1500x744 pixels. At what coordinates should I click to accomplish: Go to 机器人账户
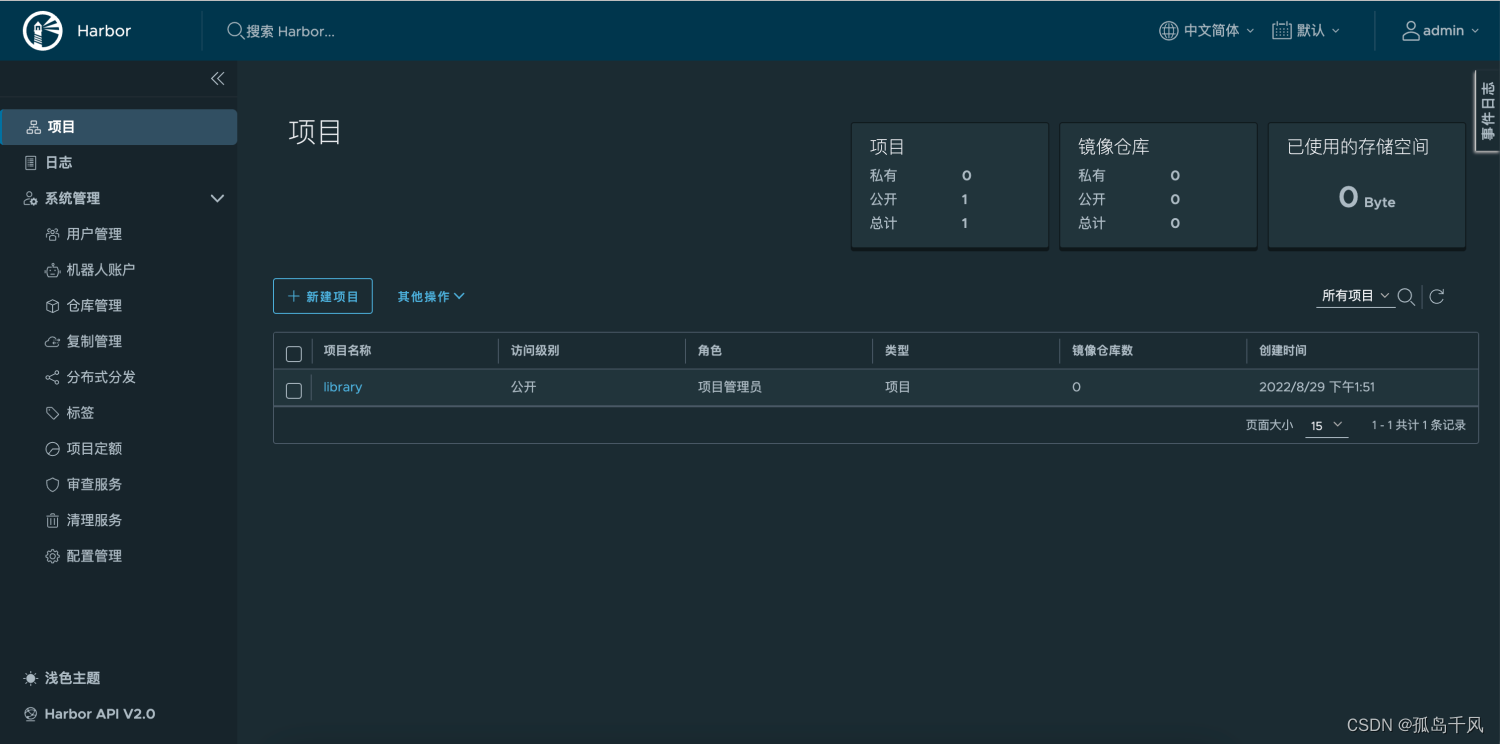(x=101, y=270)
